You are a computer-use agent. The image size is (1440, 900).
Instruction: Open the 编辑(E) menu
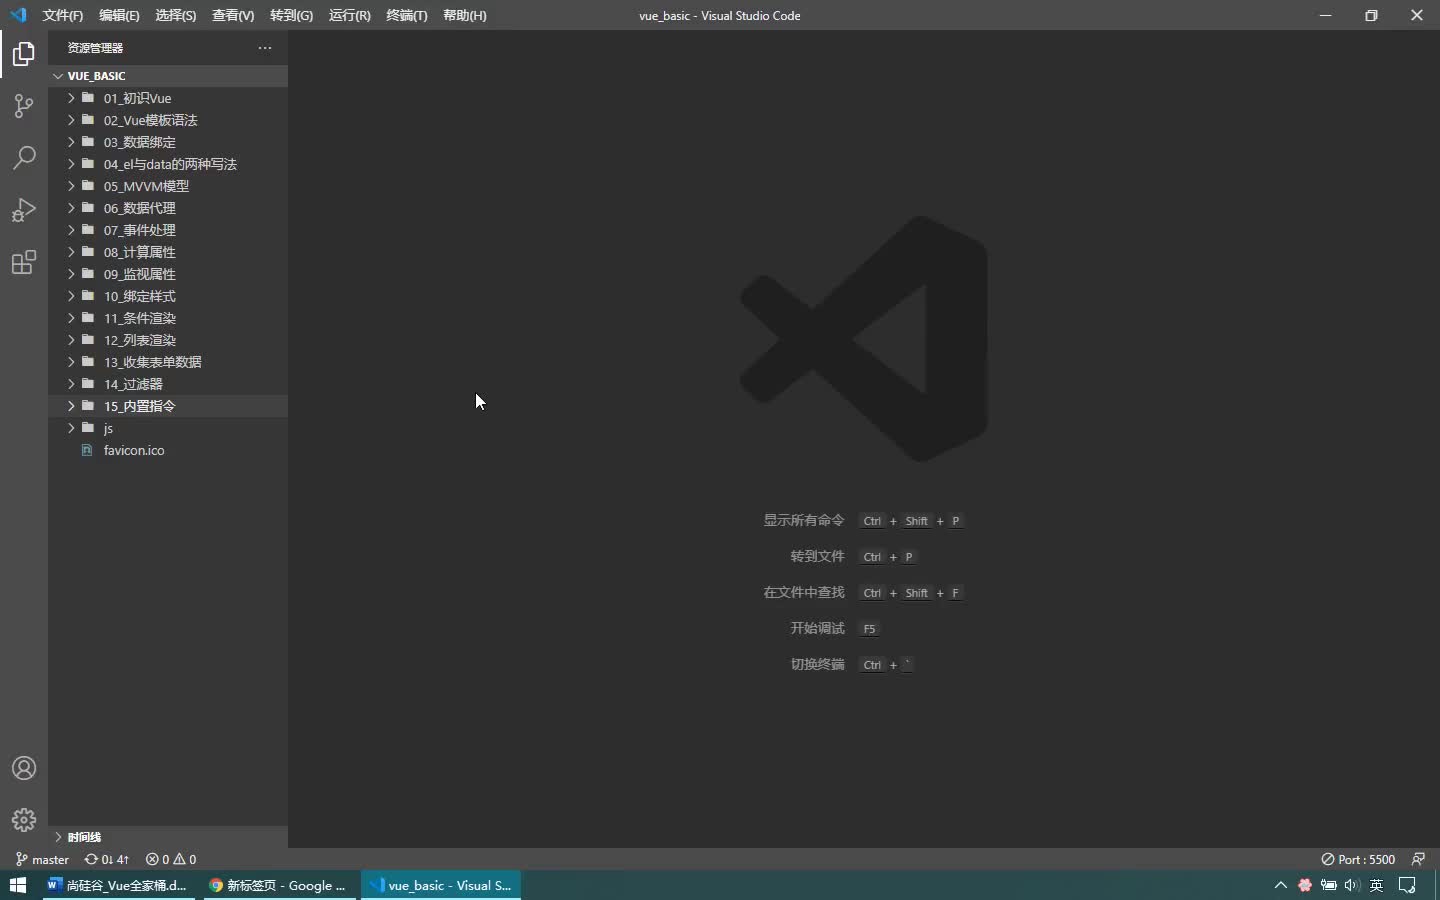(x=119, y=16)
